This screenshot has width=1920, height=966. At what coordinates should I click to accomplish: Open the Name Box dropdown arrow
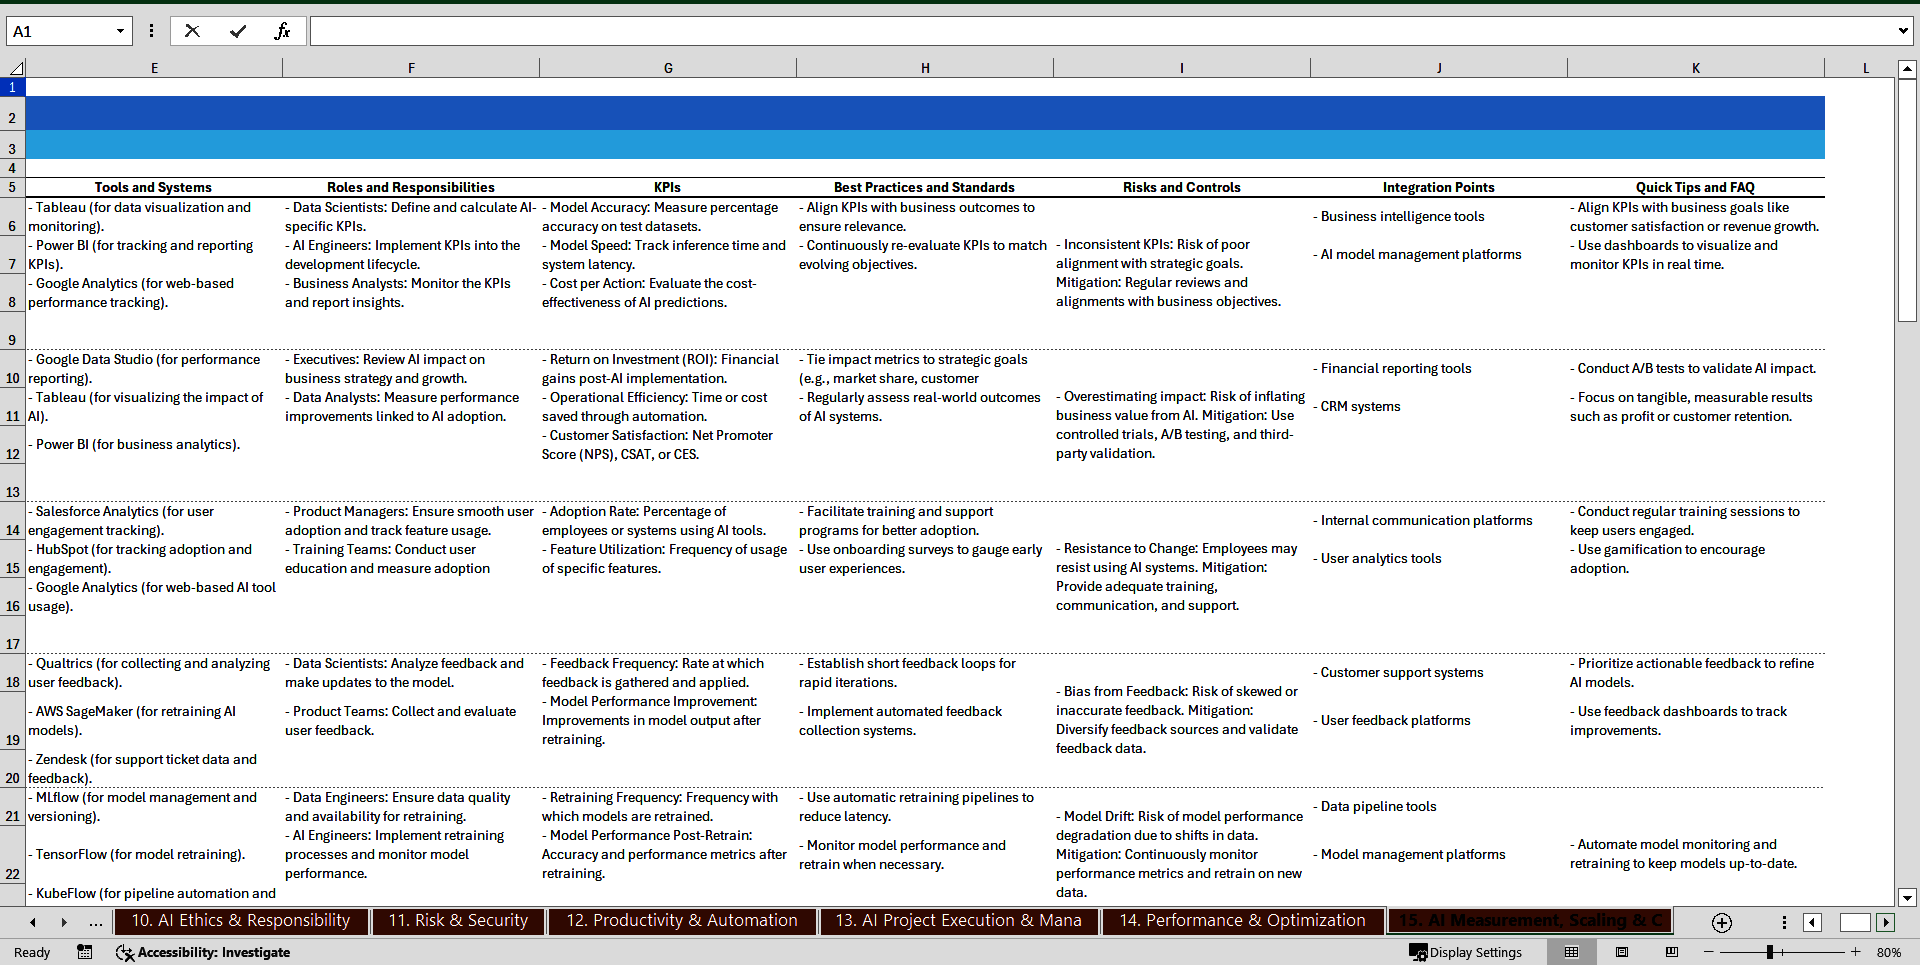pyautogui.click(x=121, y=30)
